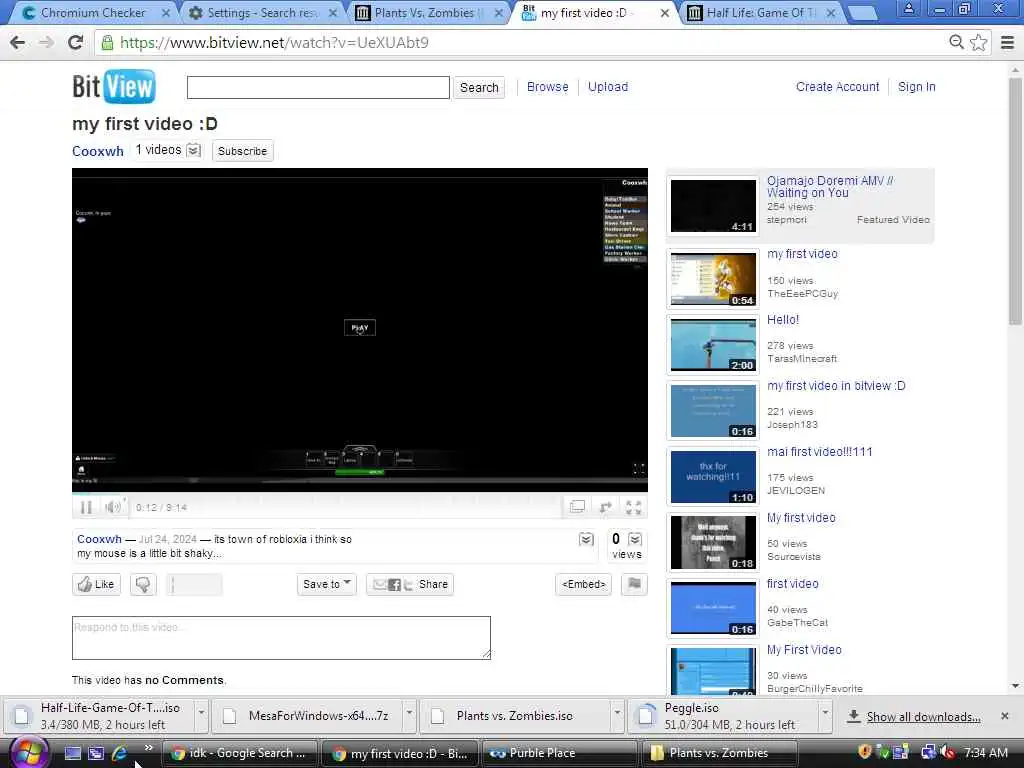1024x768 pixels.
Task: Switch to widescreen player mode icon
Action: pyautogui.click(x=577, y=507)
